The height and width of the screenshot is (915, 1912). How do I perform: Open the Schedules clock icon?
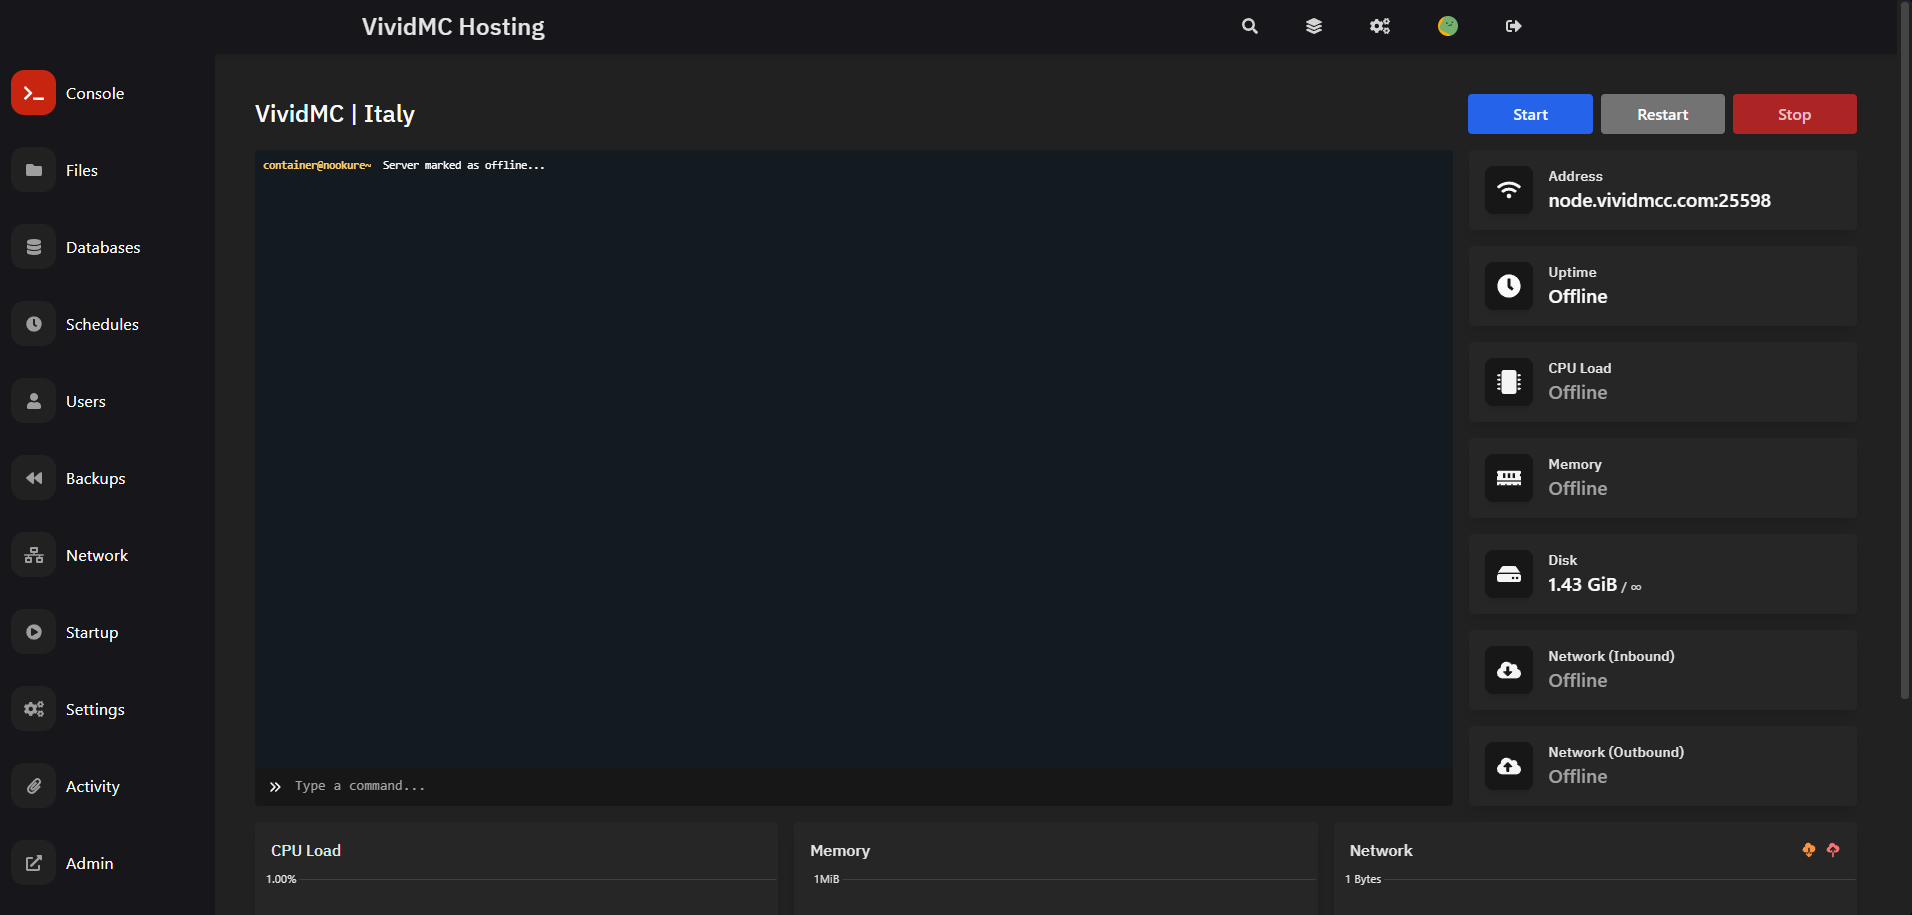pos(33,324)
